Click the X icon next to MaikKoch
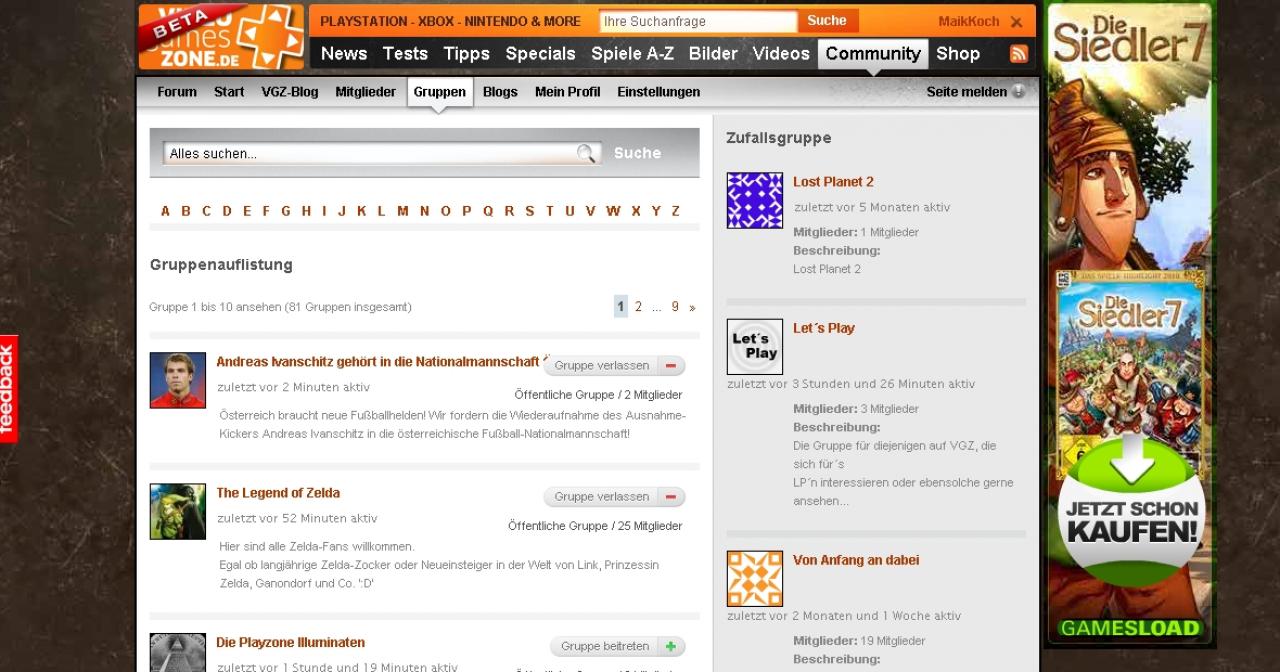Screen dimensions: 1280x672 tap(1016, 22)
